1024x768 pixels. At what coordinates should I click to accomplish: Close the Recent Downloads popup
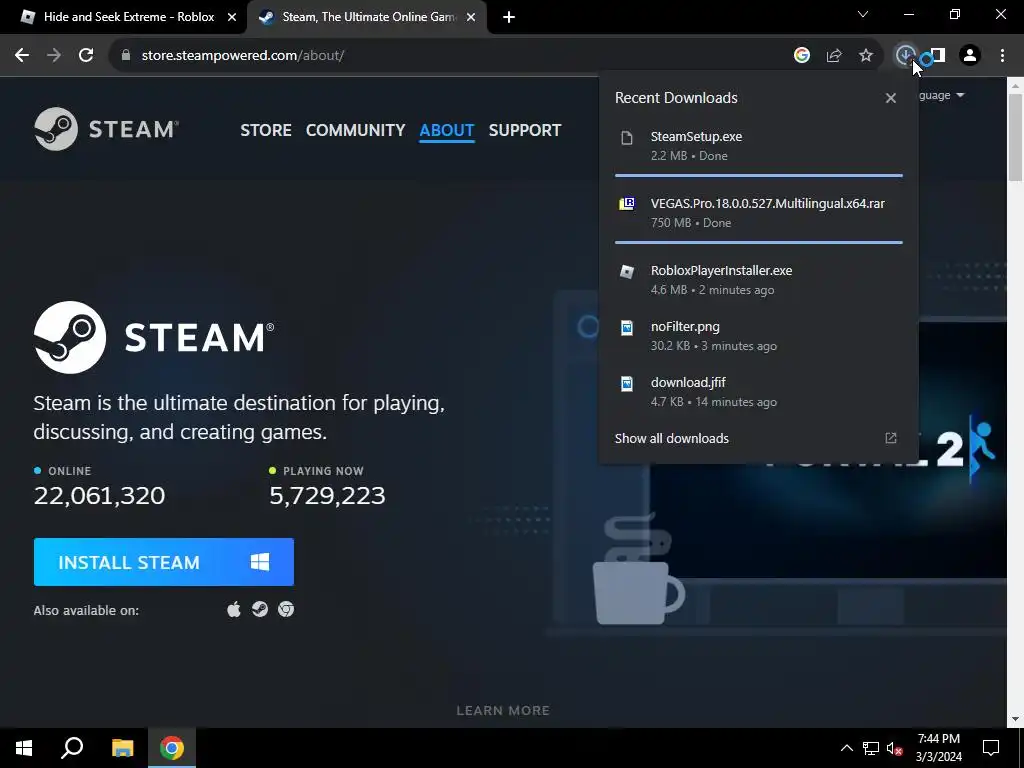pos(891,98)
